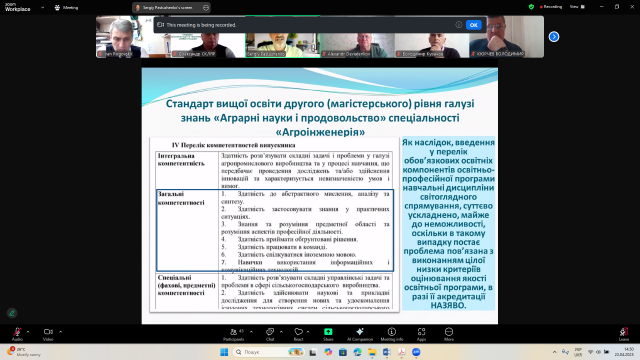
Task: Open the Participants panel
Action: point(234,333)
